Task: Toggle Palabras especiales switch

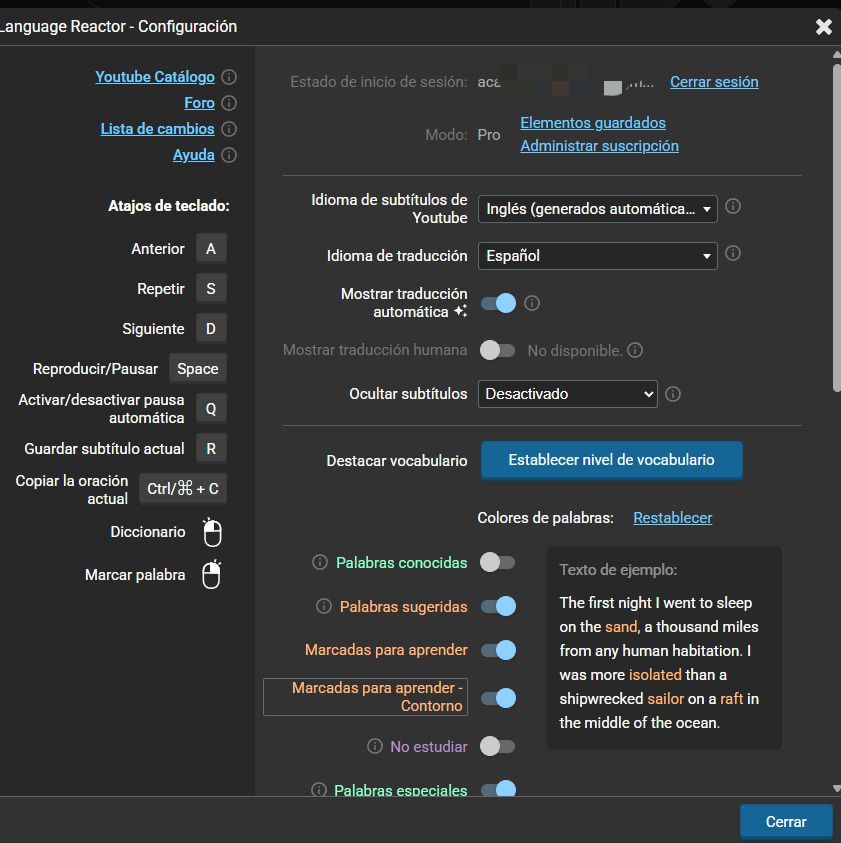Action: (x=498, y=789)
